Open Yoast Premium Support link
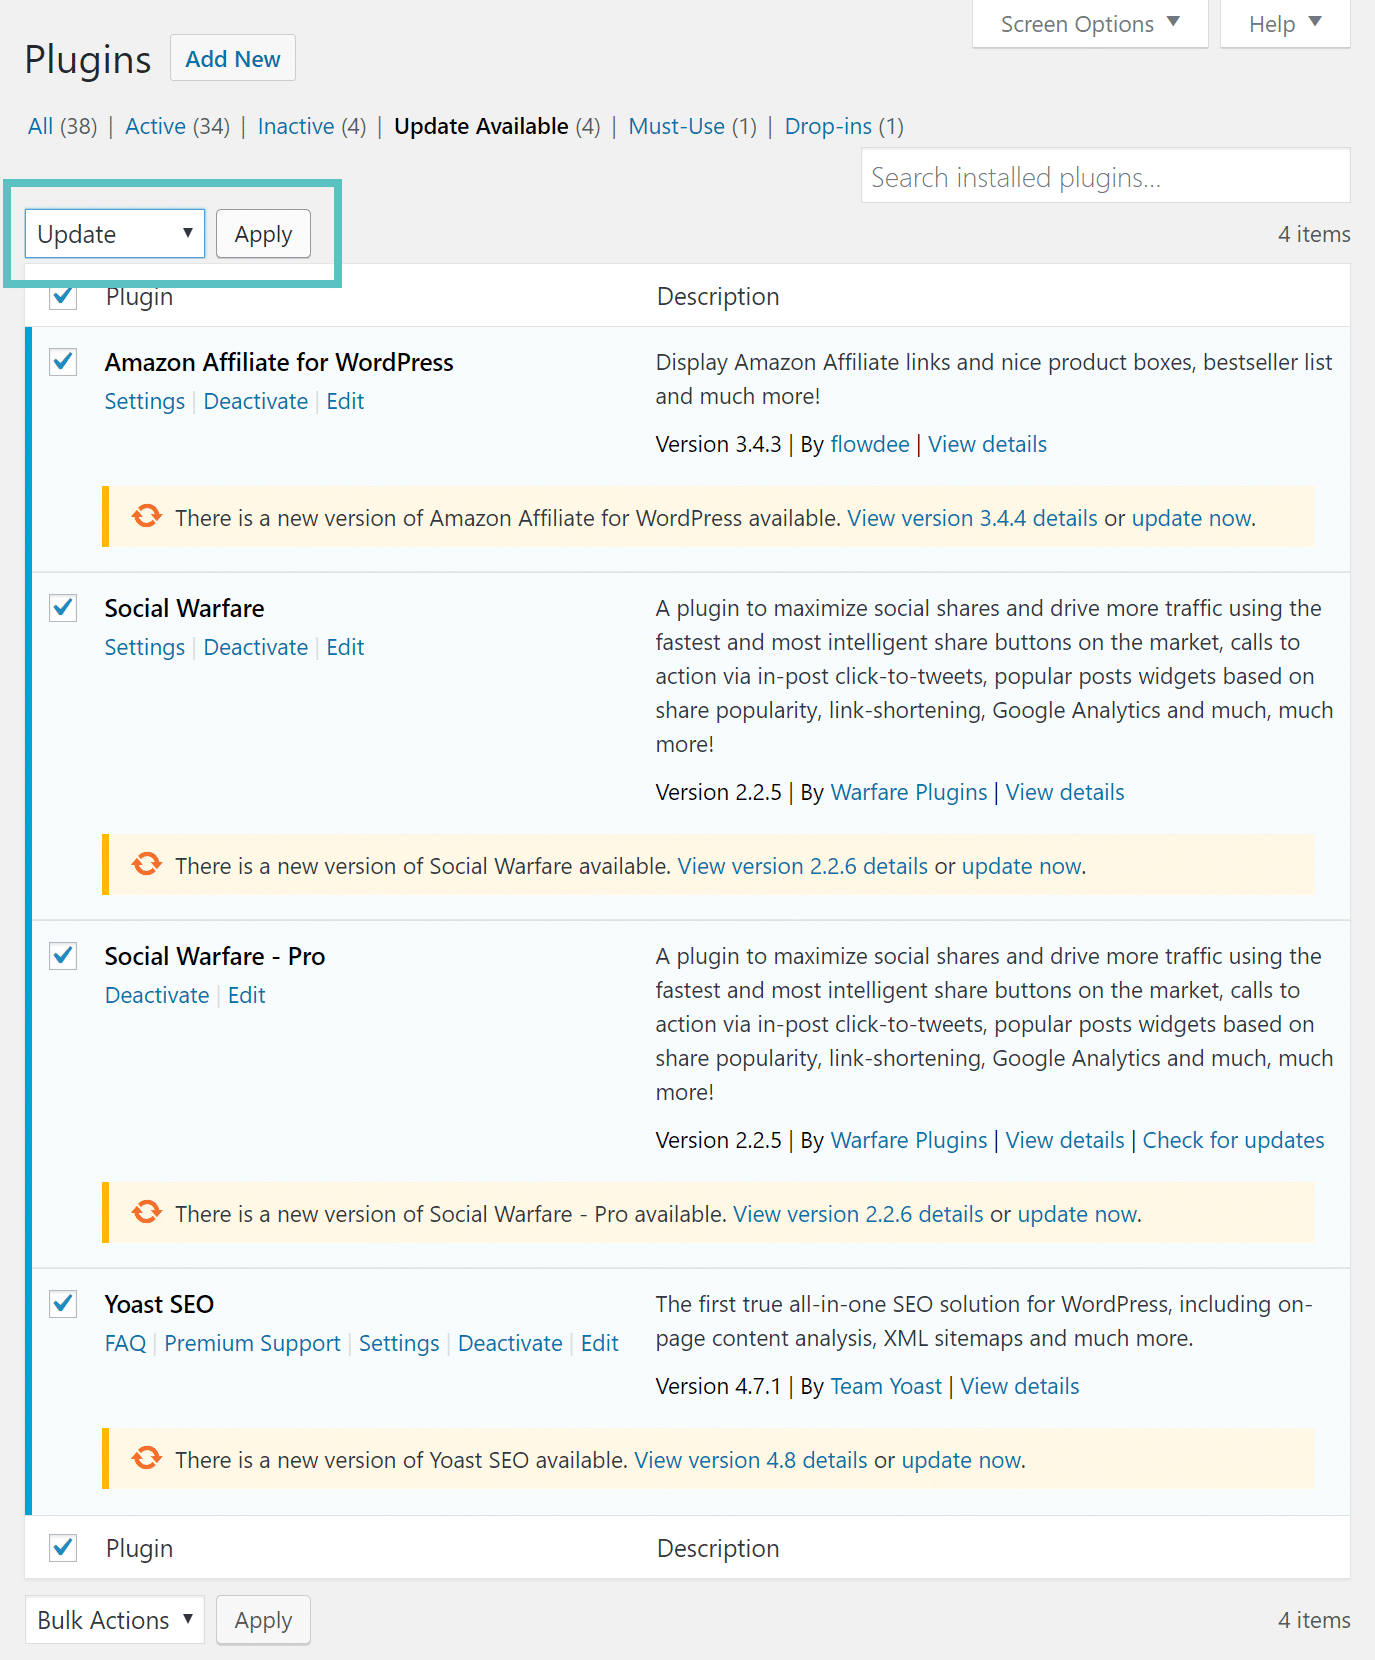 pyautogui.click(x=252, y=1343)
